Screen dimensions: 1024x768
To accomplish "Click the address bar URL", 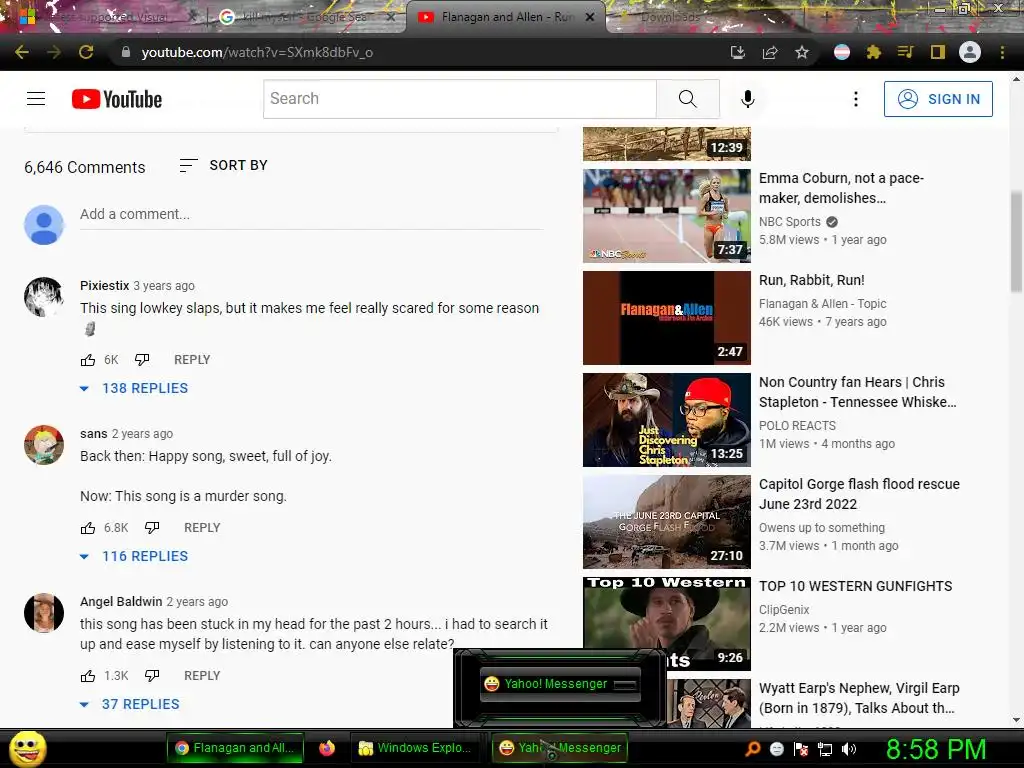I will [257, 52].
